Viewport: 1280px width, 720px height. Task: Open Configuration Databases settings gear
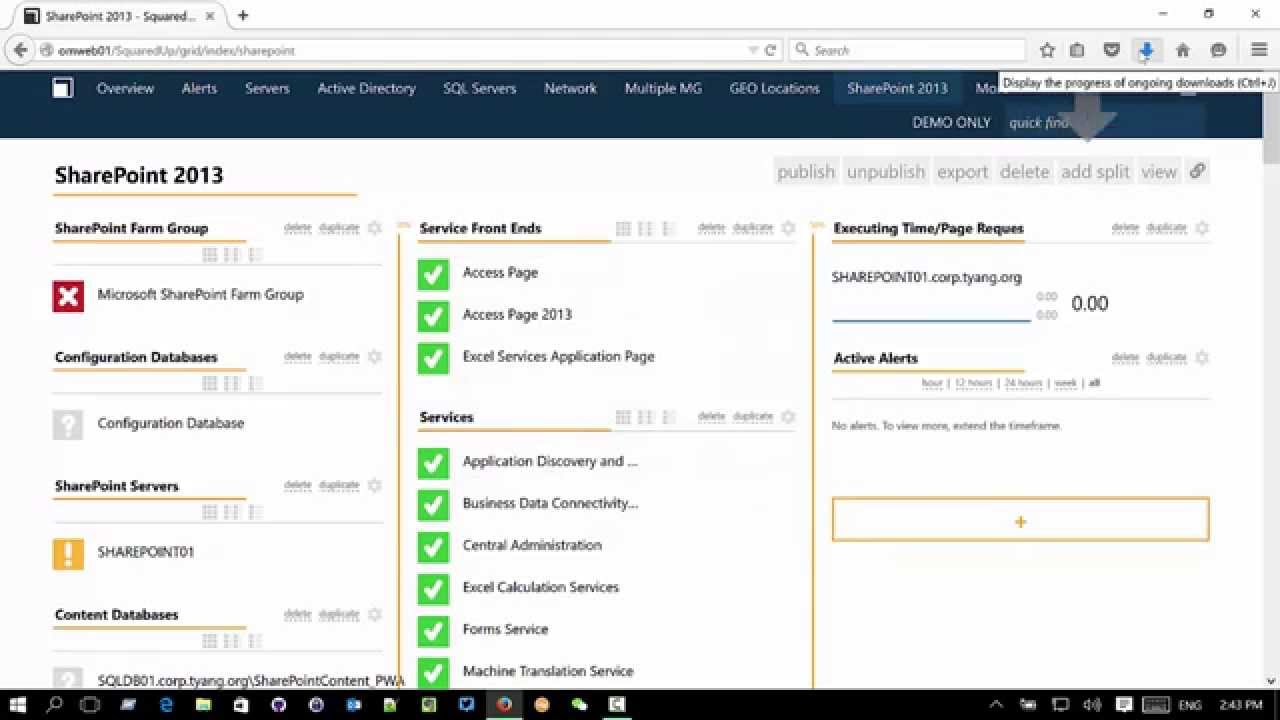pyautogui.click(x=375, y=357)
